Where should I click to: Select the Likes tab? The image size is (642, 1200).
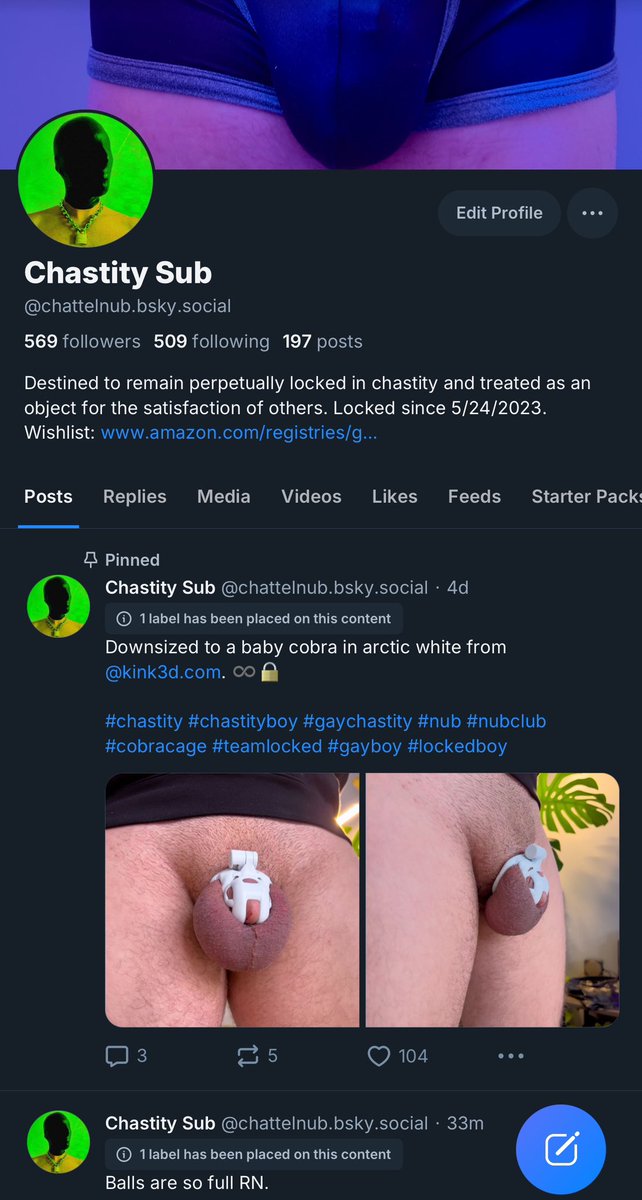(x=395, y=496)
